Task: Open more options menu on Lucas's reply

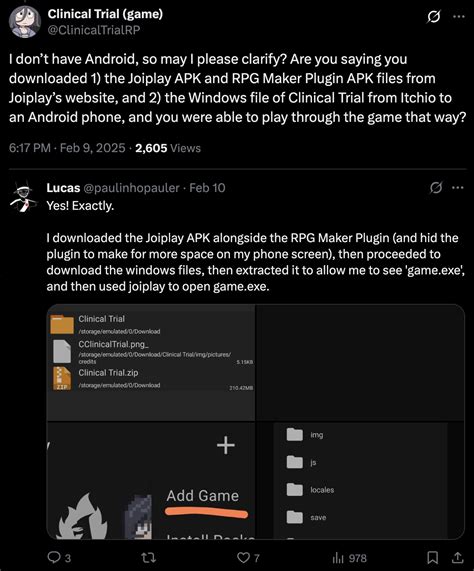Action: pyautogui.click(x=458, y=188)
